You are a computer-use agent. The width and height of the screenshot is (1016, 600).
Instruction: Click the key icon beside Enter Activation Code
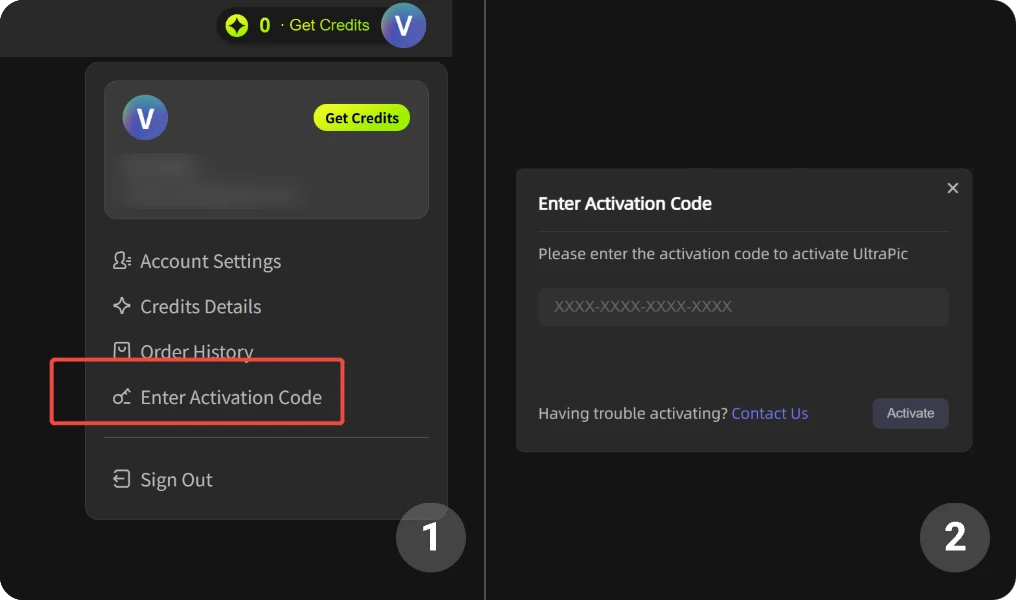point(122,398)
